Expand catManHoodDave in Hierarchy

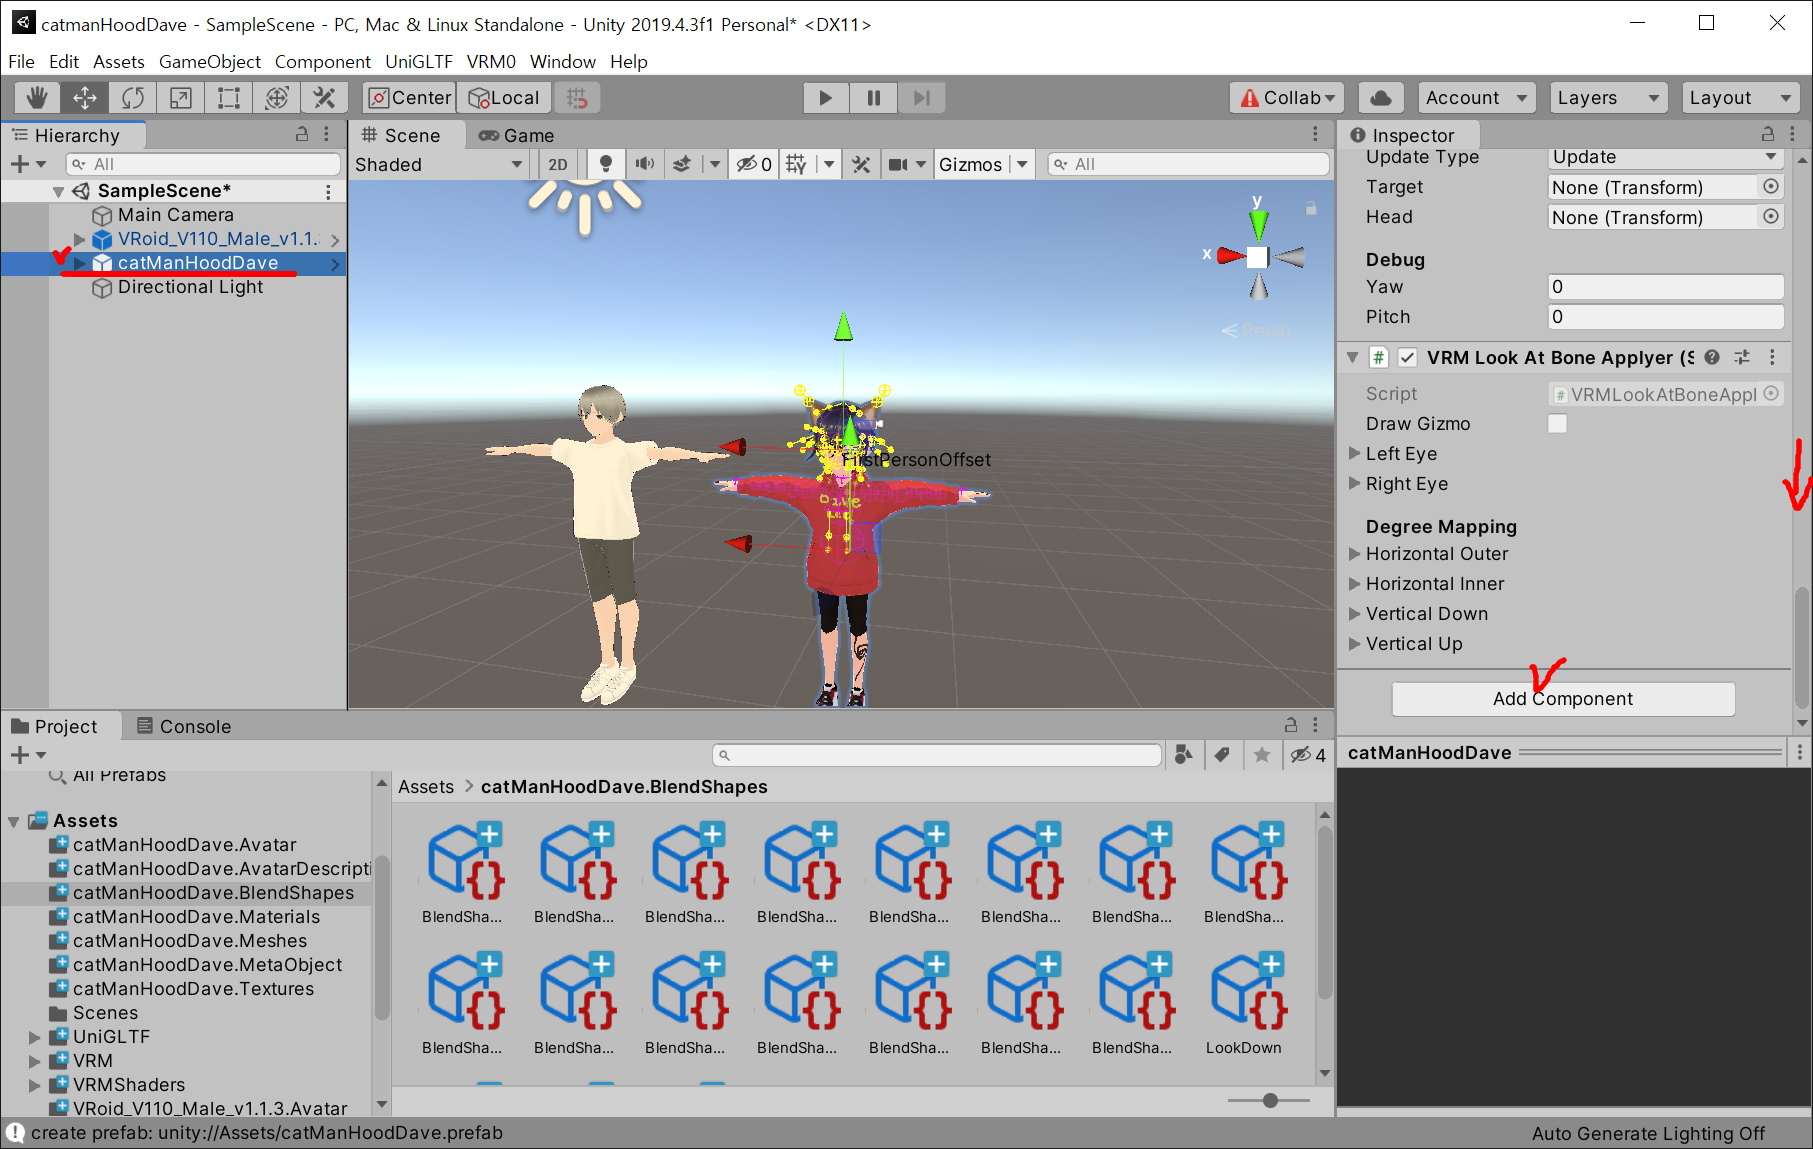pyautogui.click(x=80, y=263)
